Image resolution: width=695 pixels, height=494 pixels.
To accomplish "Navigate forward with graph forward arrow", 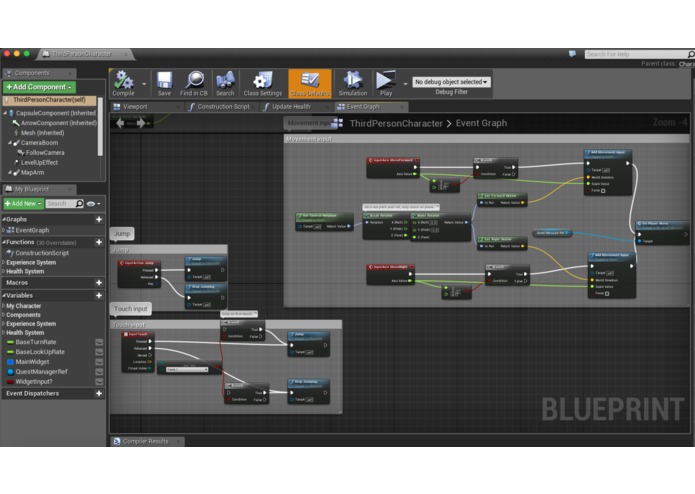I will click(141, 123).
